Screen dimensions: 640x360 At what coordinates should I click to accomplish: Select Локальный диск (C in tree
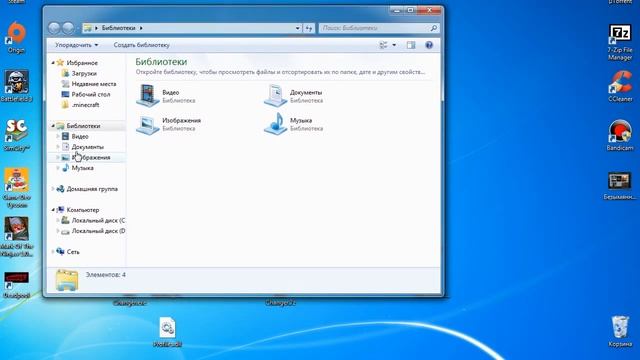[98, 220]
